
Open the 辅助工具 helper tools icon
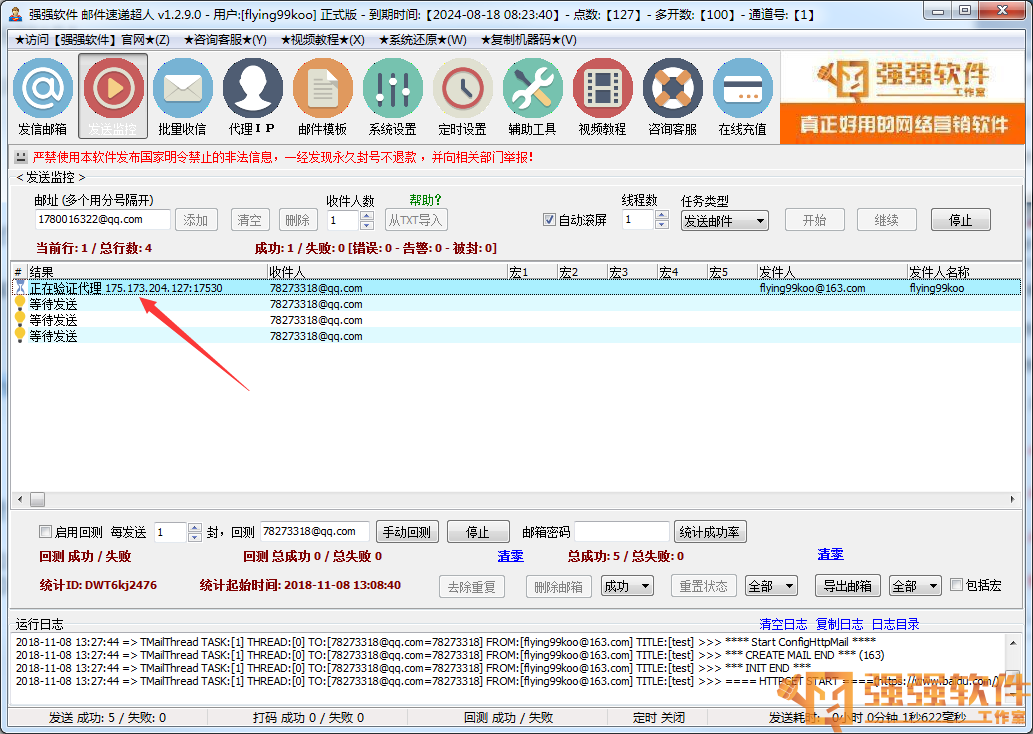coord(532,97)
